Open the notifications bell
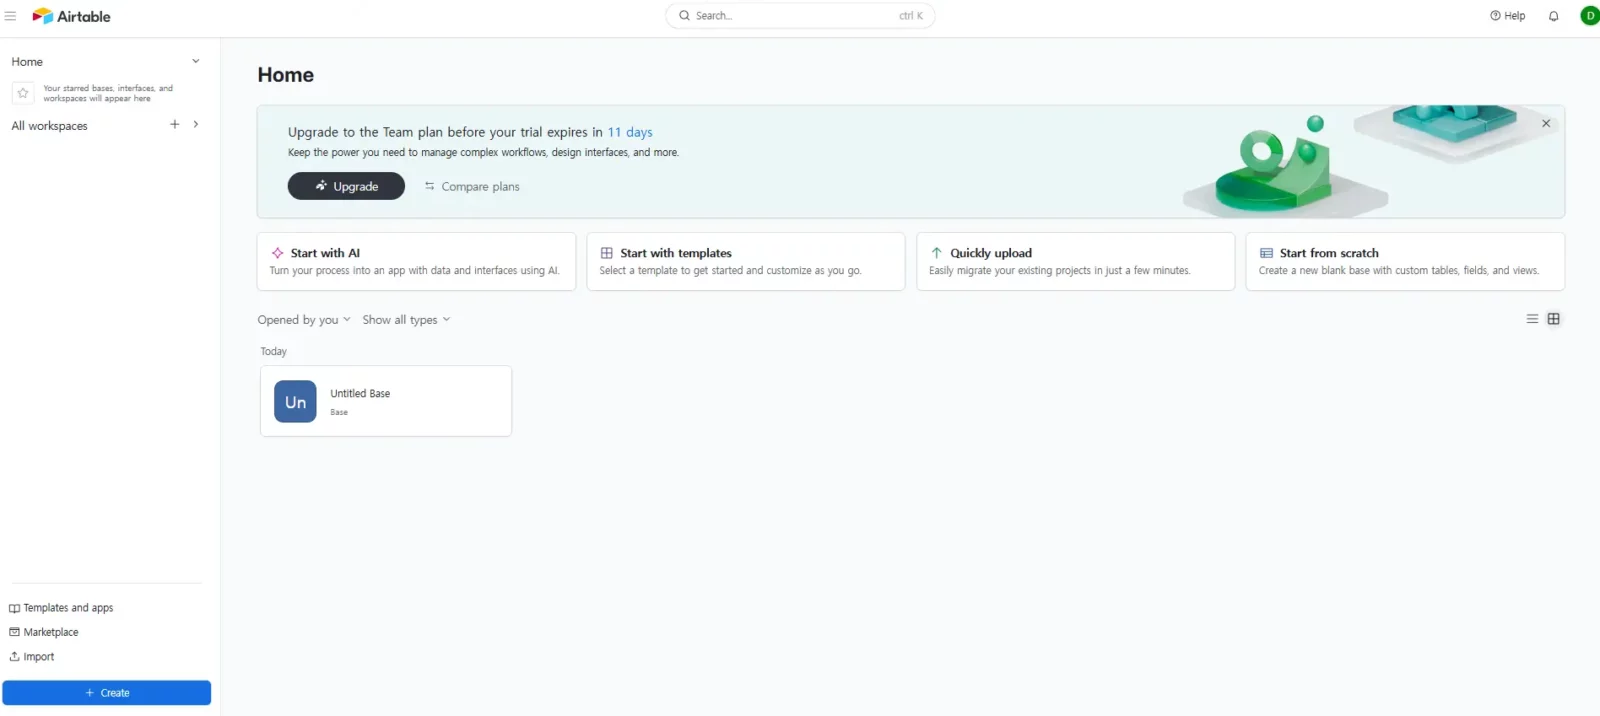Screen dimensions: 1600x716 coord(1553,16)
